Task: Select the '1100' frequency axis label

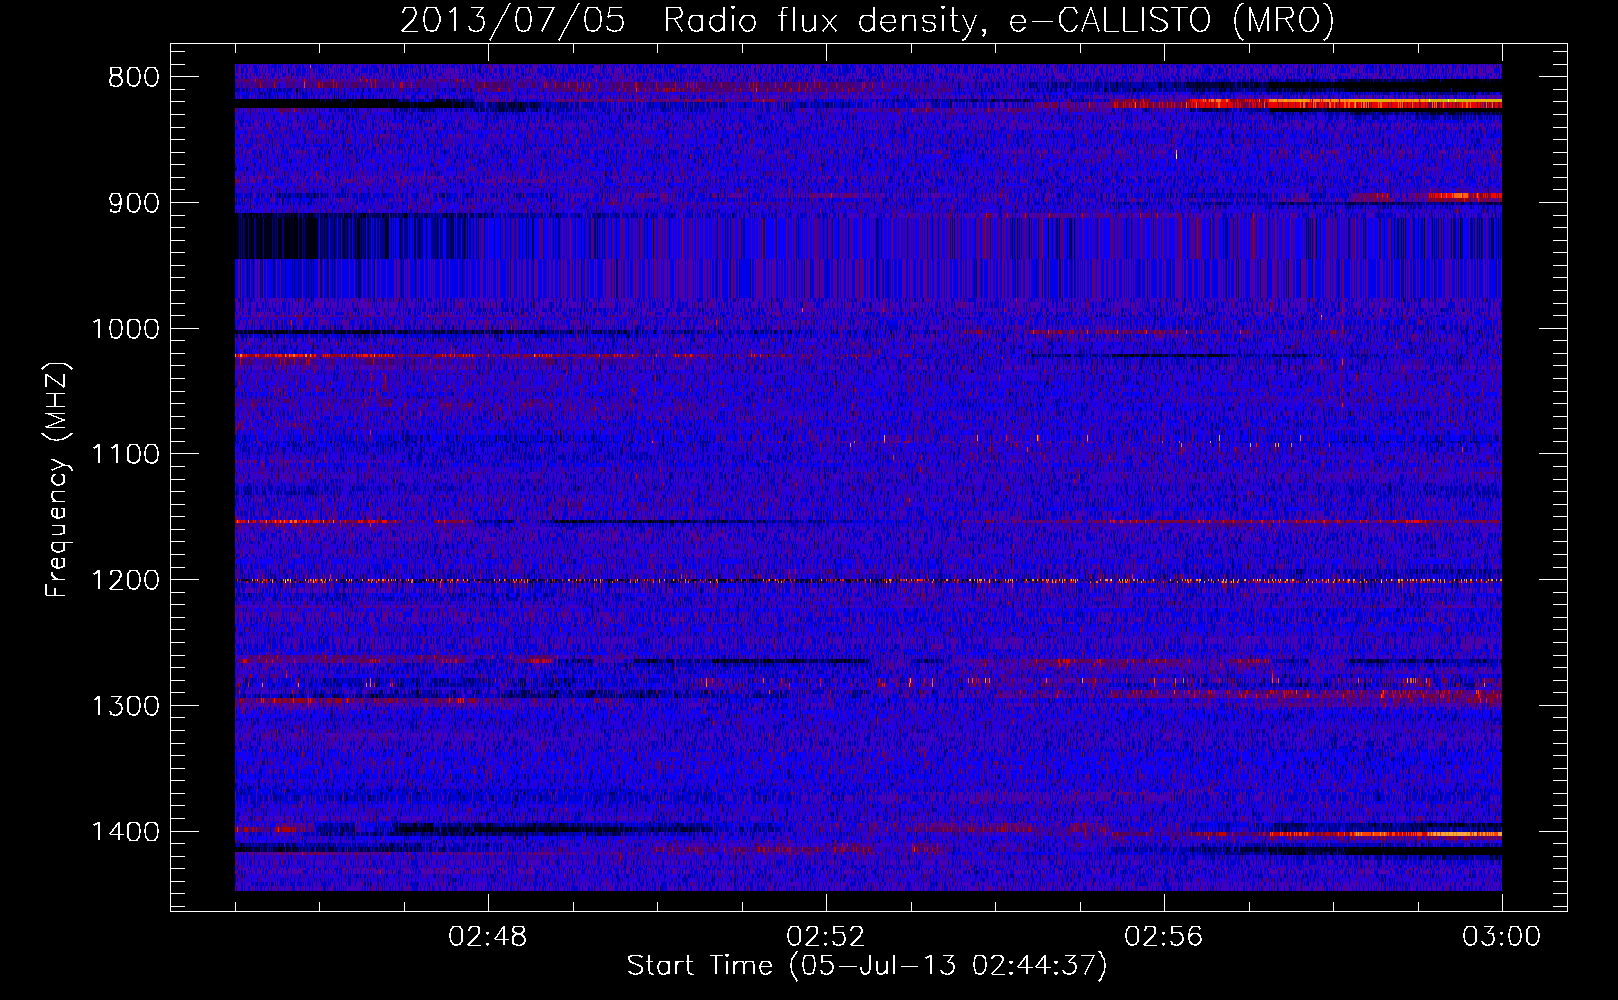Action: (x=125, y=455)
